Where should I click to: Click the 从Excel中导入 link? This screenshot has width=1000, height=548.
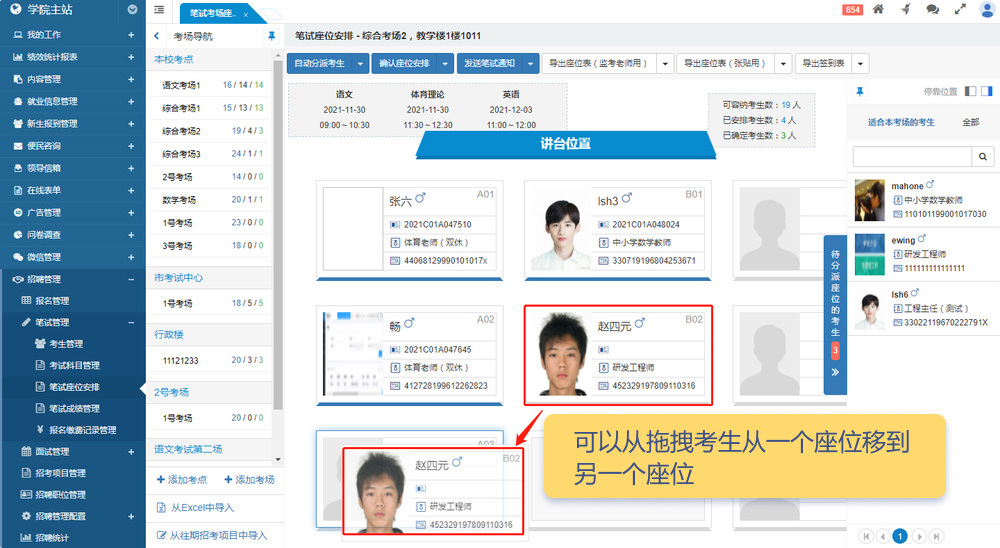[x=201, y=508]
